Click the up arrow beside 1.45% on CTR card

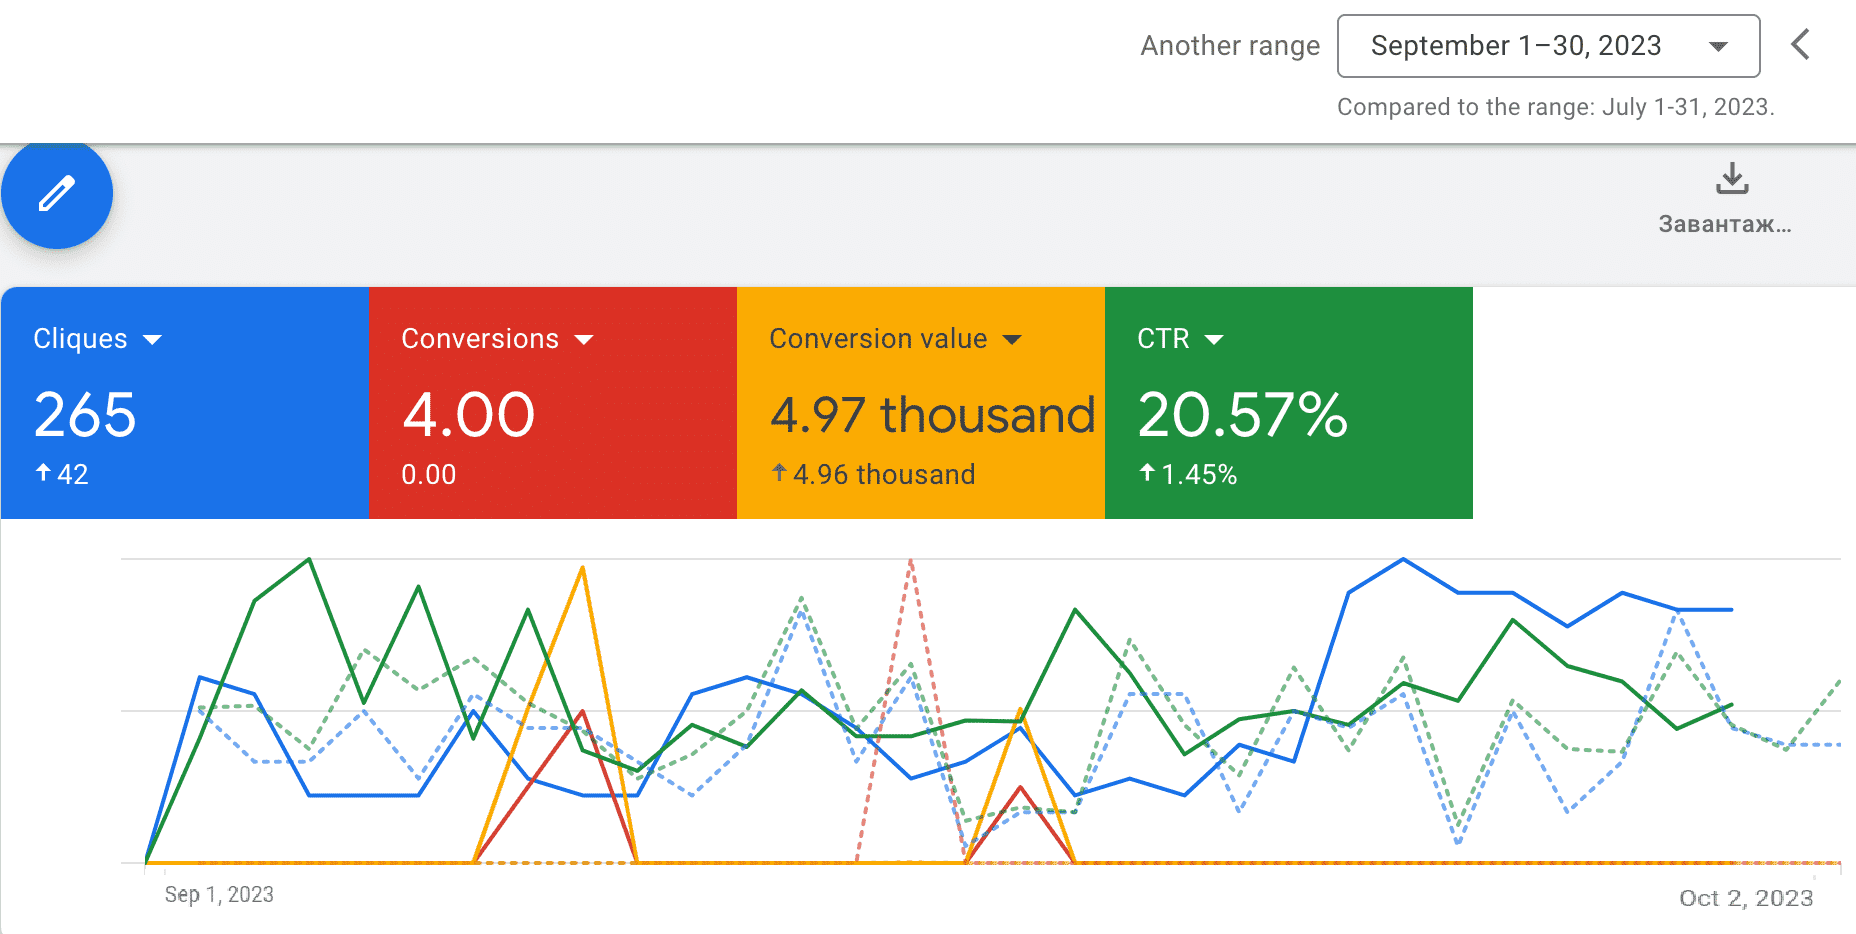pos(1147,474)
